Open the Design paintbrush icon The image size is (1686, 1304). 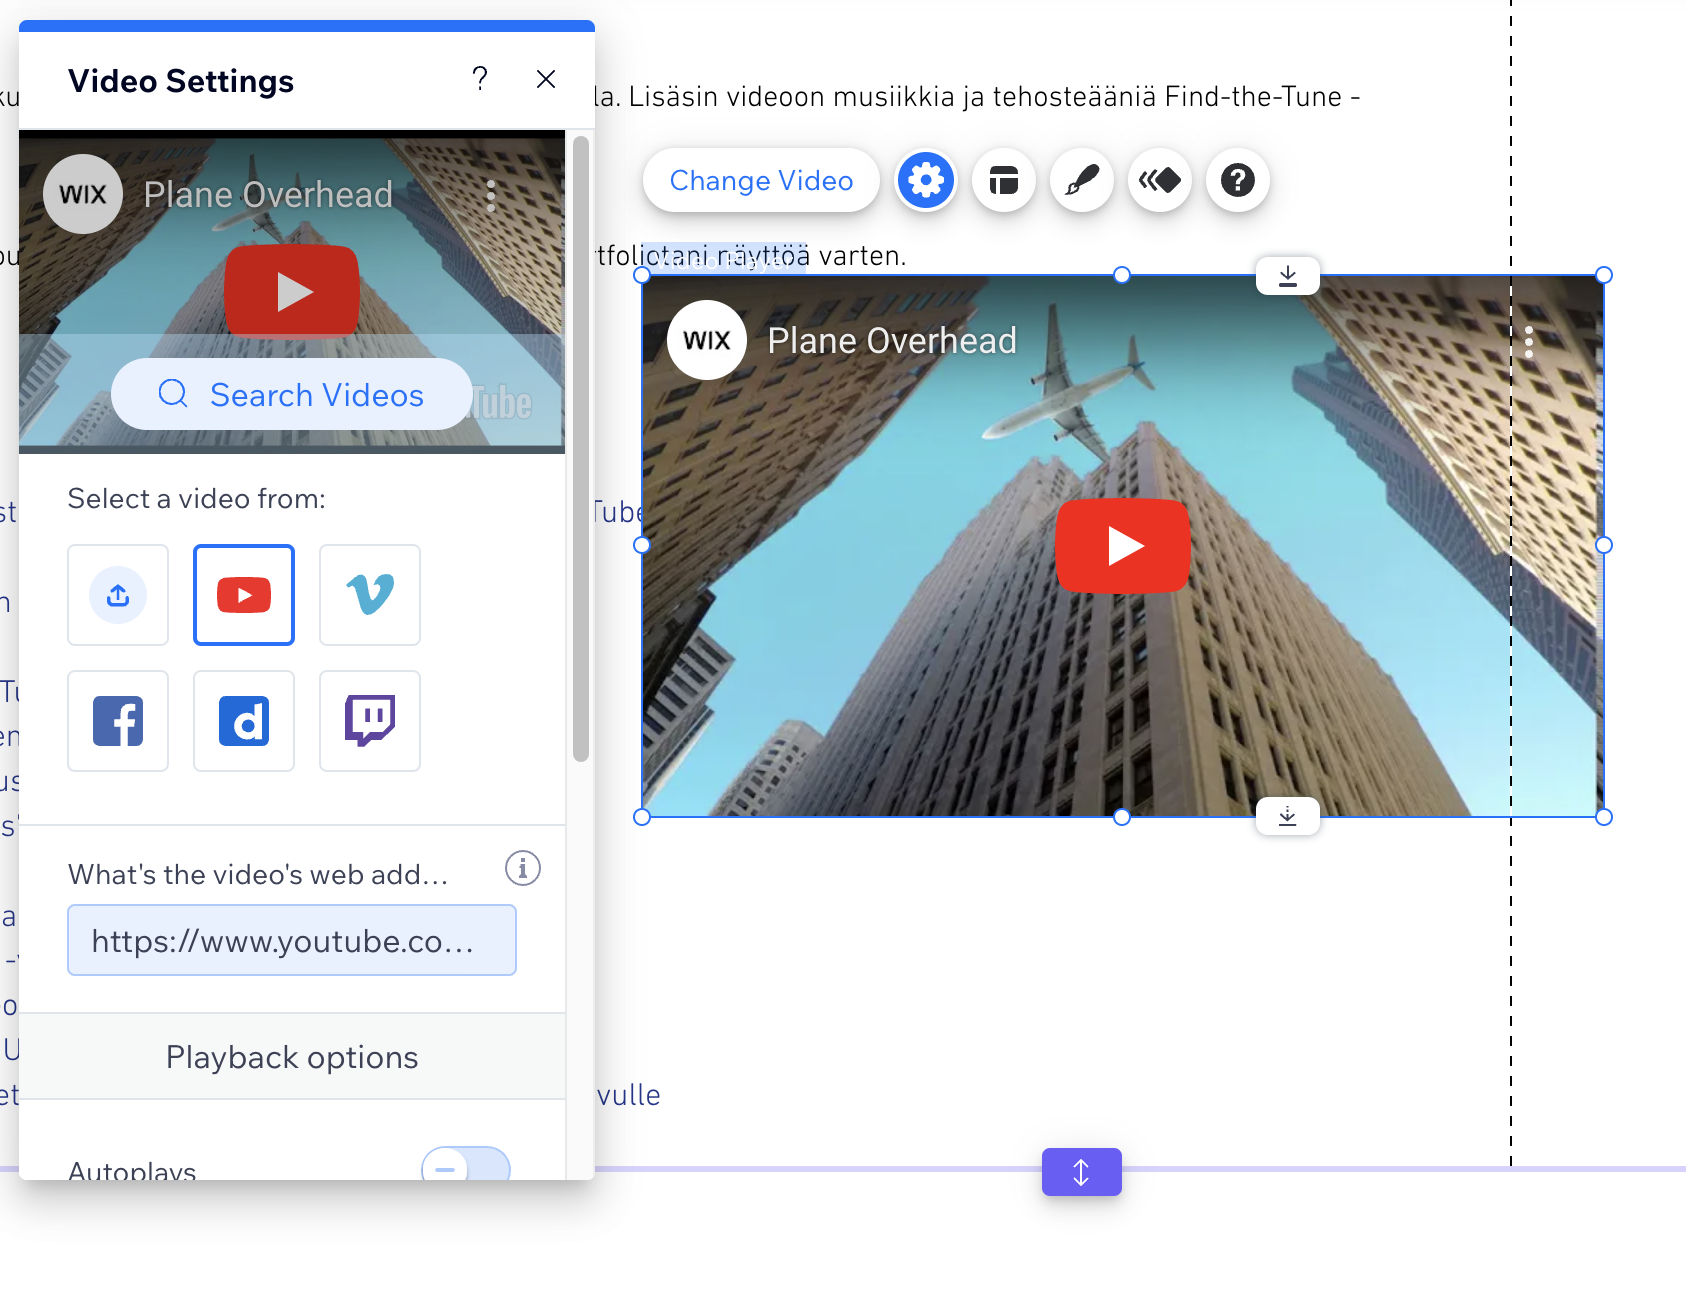1081,181
